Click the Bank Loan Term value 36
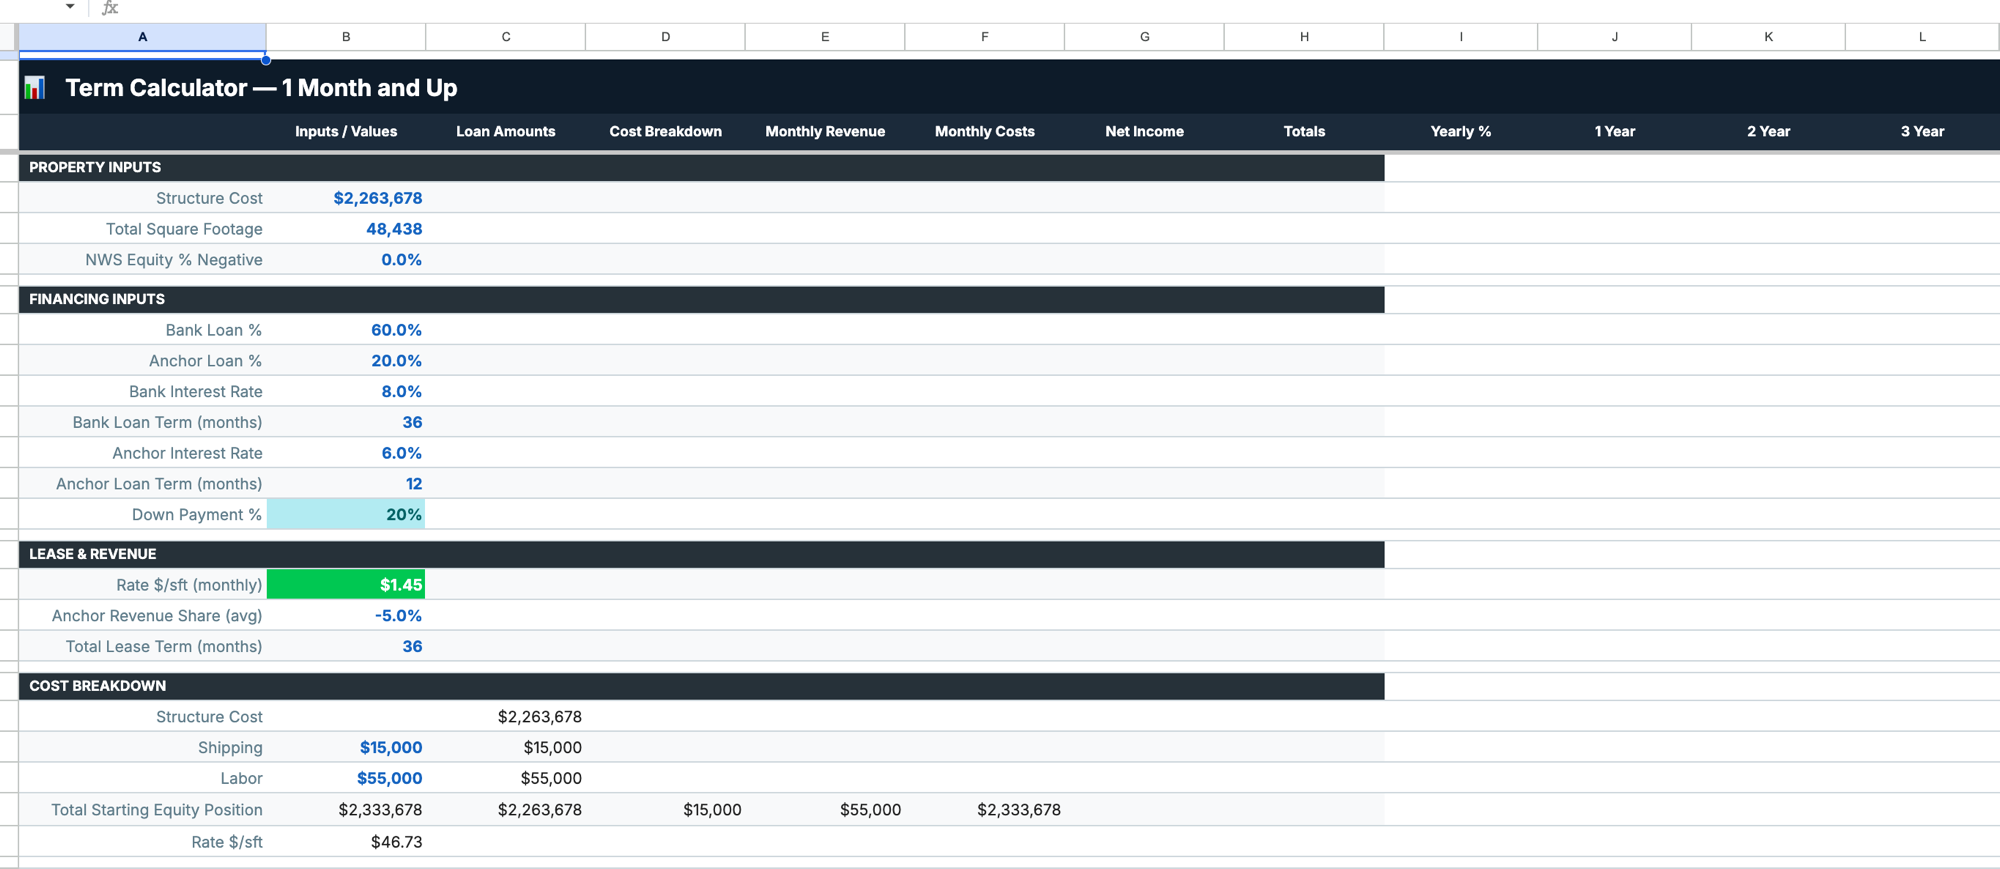Screen dimensions: 2000x869 coord(412,422)
